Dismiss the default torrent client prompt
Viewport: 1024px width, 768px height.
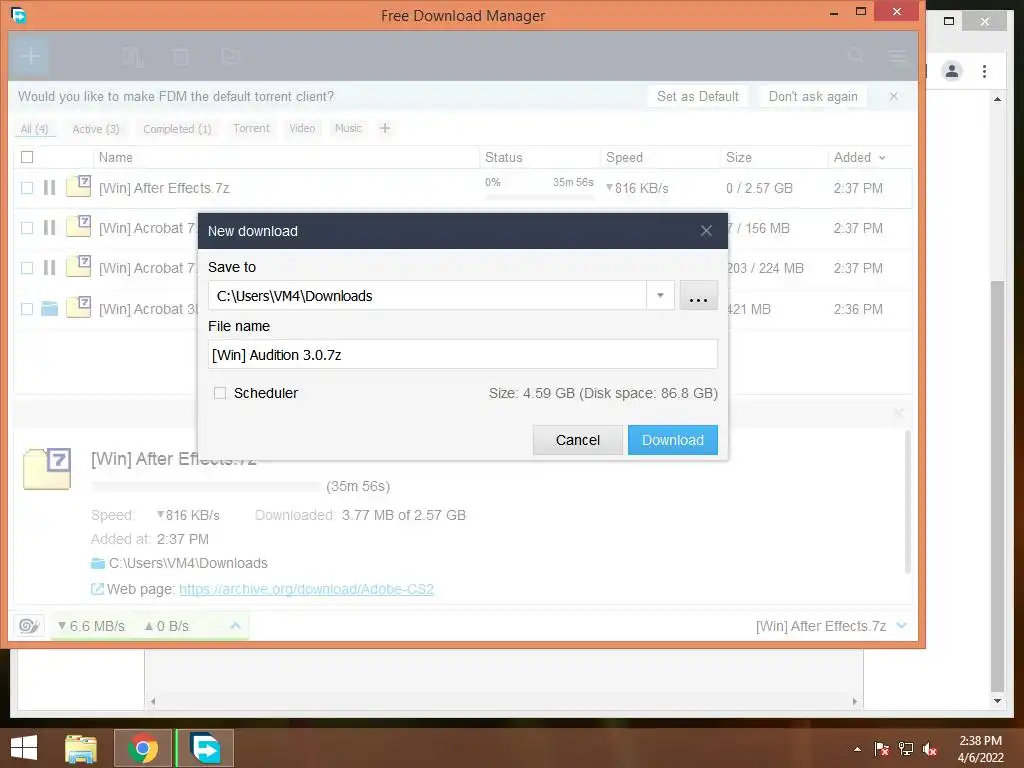[x=893, y=96]
